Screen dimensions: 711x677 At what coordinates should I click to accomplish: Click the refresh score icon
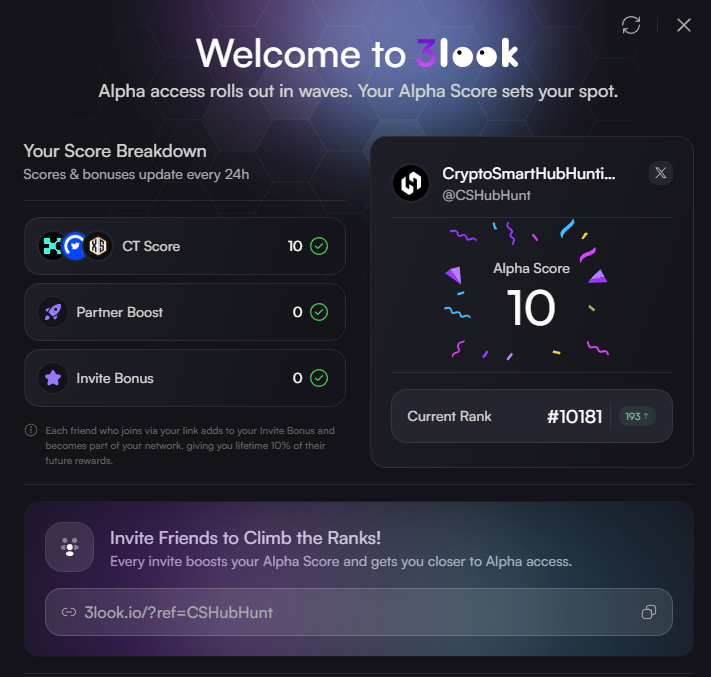(x=631, y=25)
